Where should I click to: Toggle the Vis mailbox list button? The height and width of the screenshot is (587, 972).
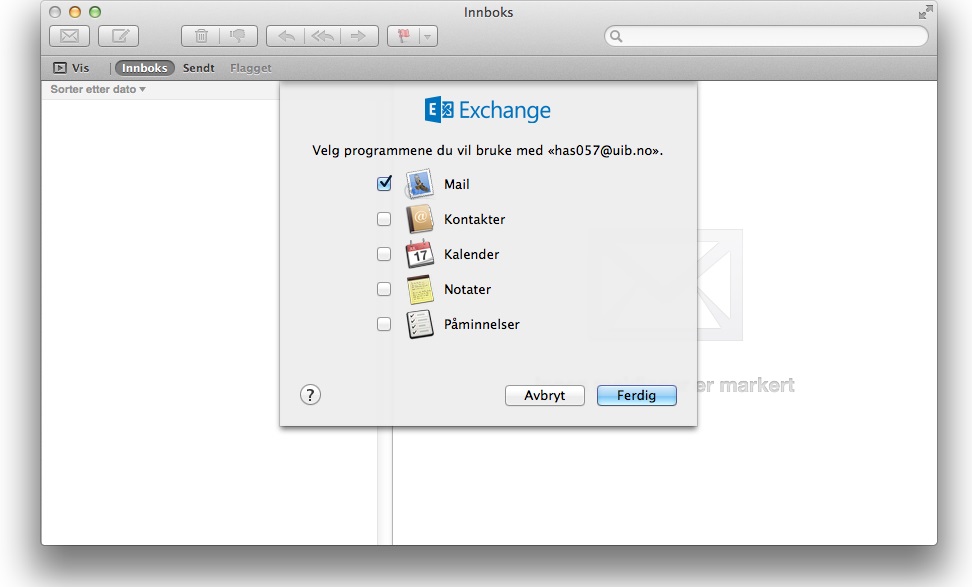click(70, 68)
